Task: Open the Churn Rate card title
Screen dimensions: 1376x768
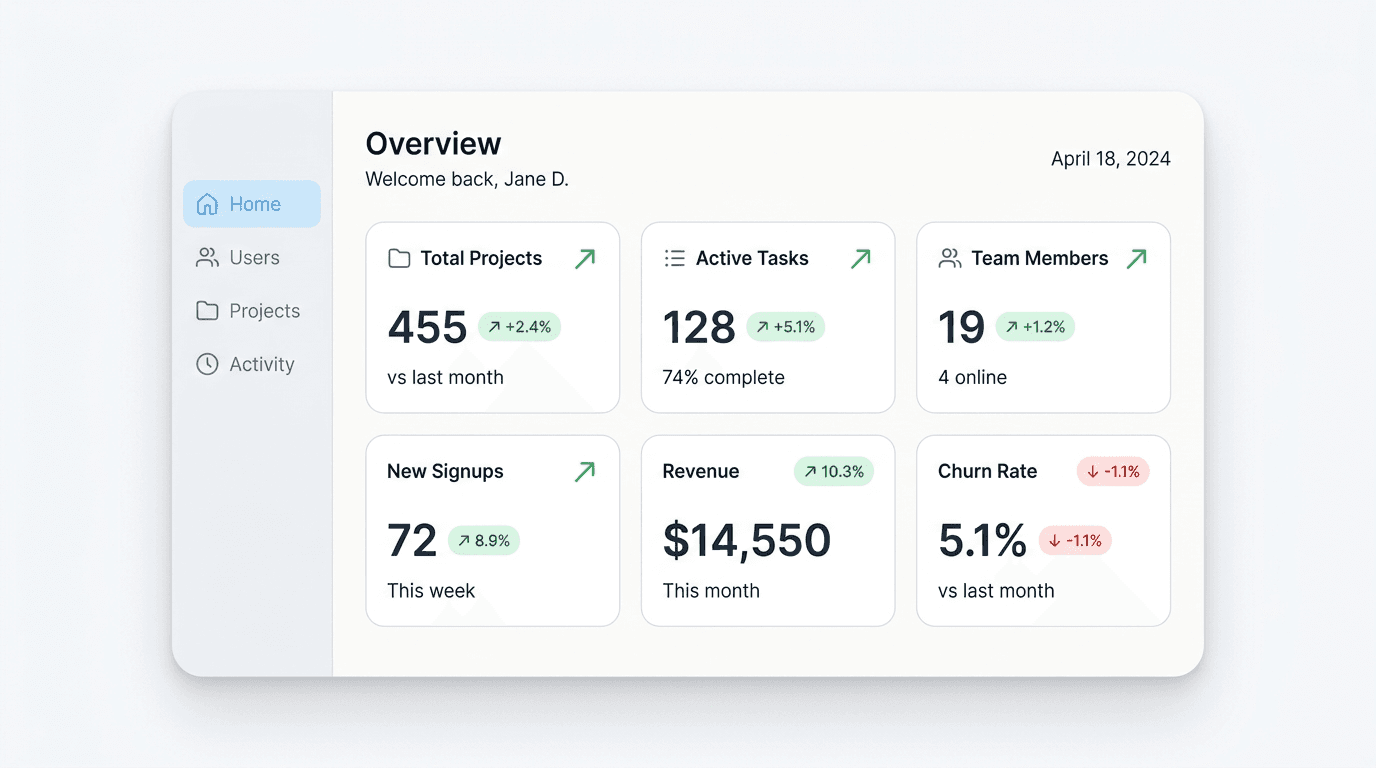Action: (x=987, y=472)
